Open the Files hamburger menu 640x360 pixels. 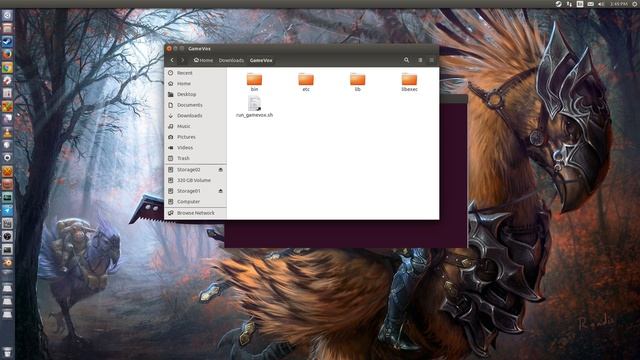(x=431, y=60)
